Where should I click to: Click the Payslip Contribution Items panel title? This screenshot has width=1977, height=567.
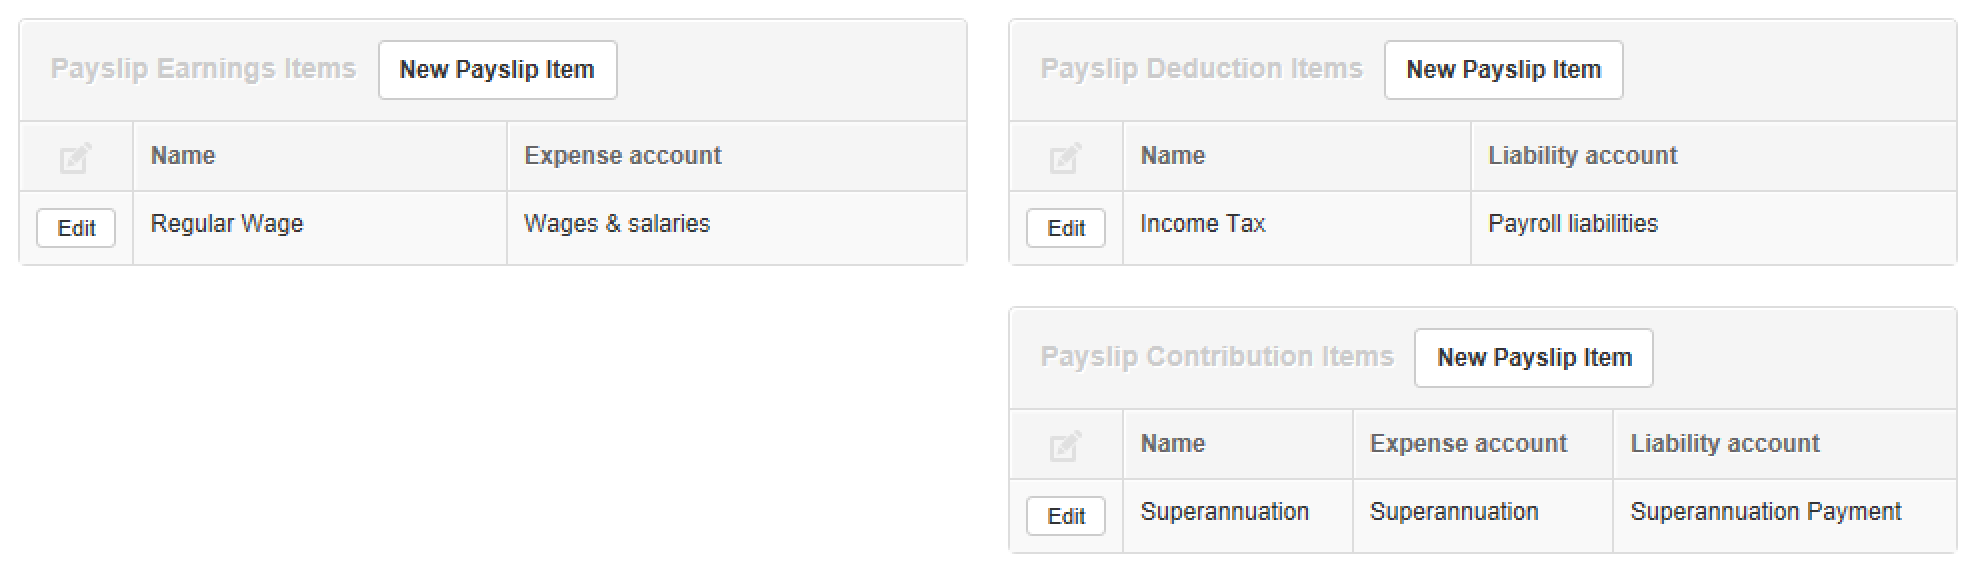point(1217,357)
